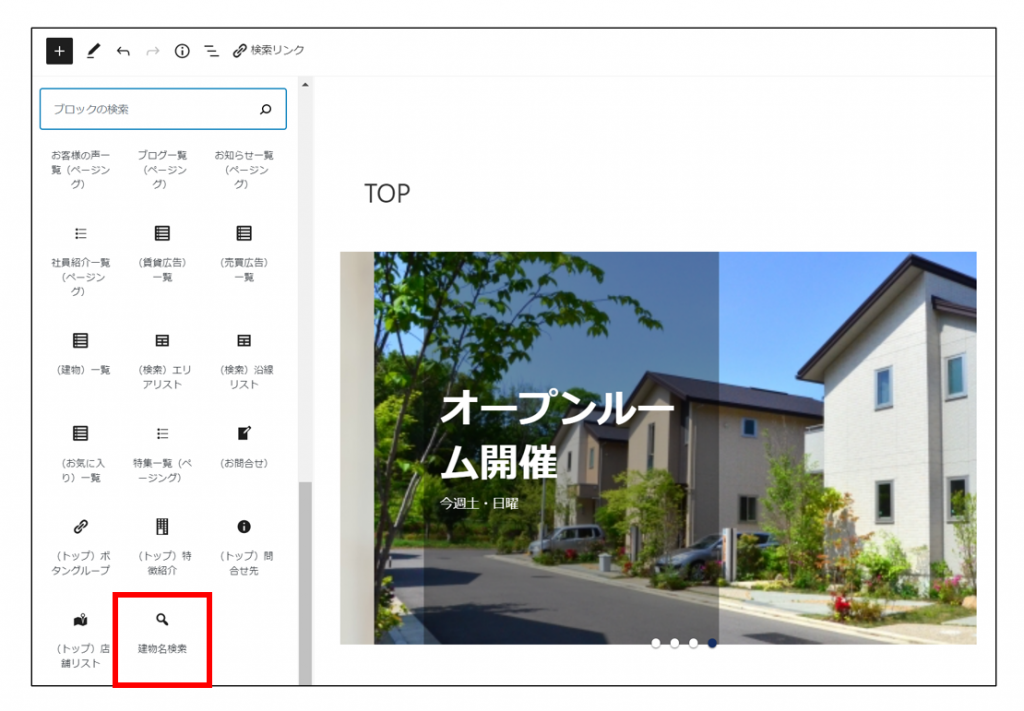Open the list view outline icon
1024x711 pixels.
click(211, 51)
